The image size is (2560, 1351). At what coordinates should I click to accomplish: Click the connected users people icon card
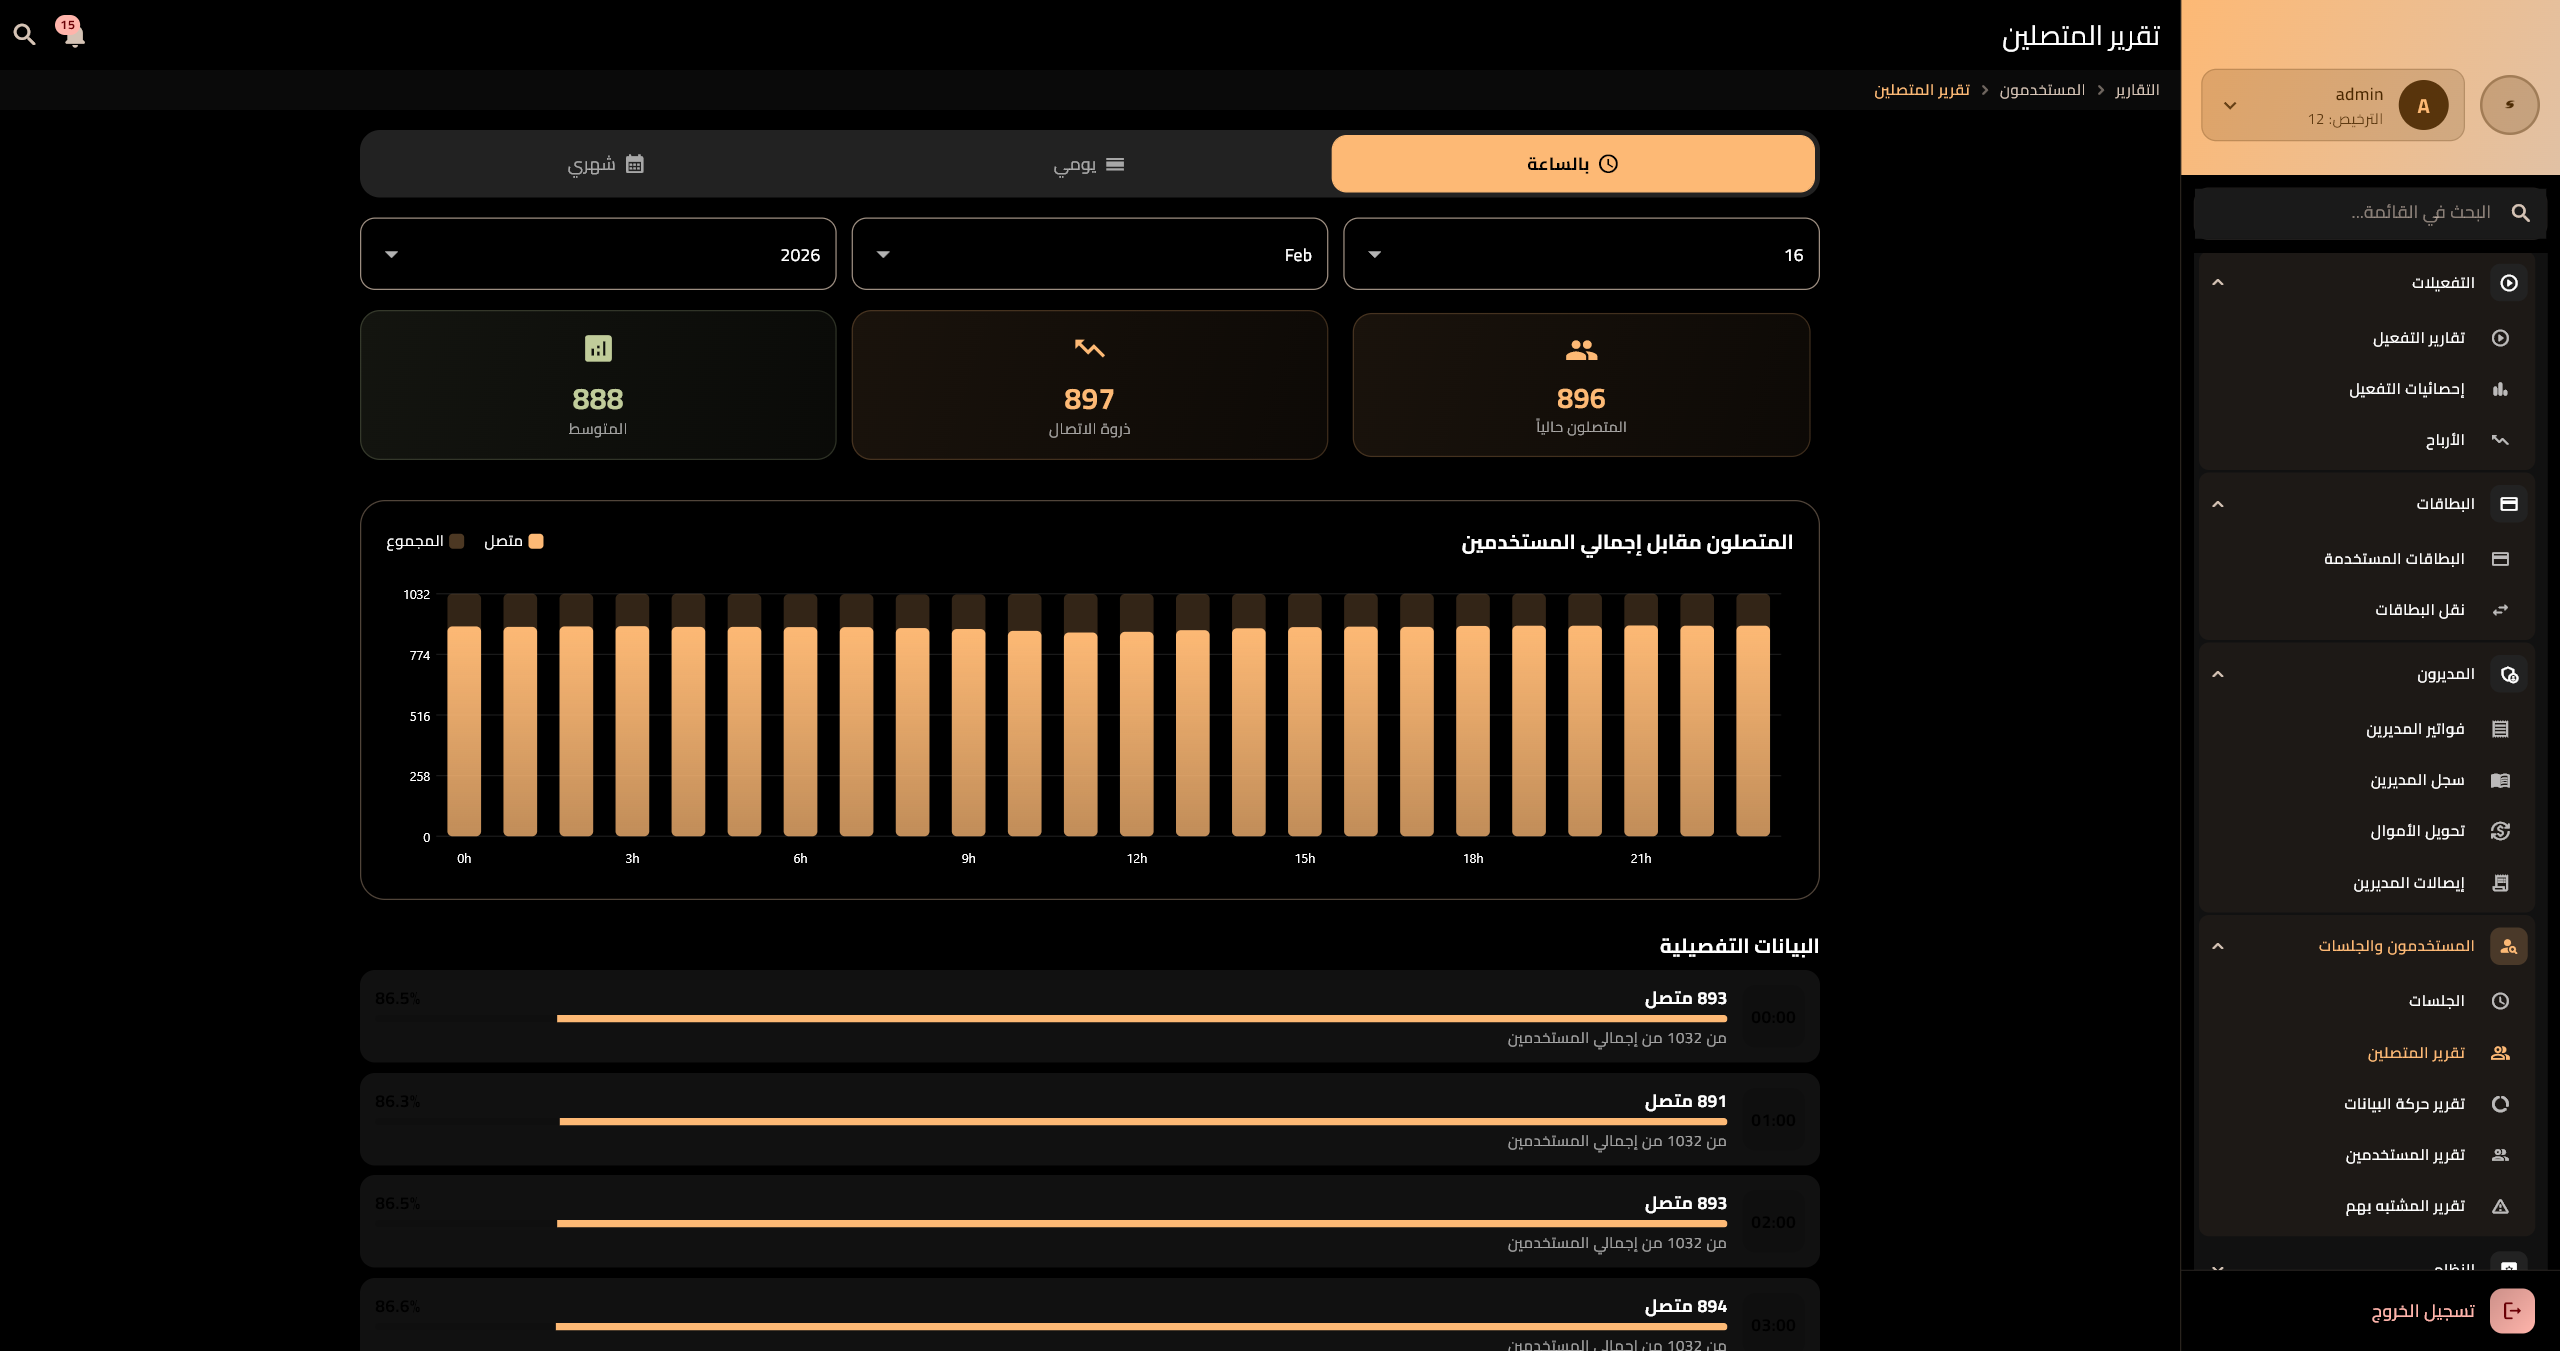click(1580, 350)
